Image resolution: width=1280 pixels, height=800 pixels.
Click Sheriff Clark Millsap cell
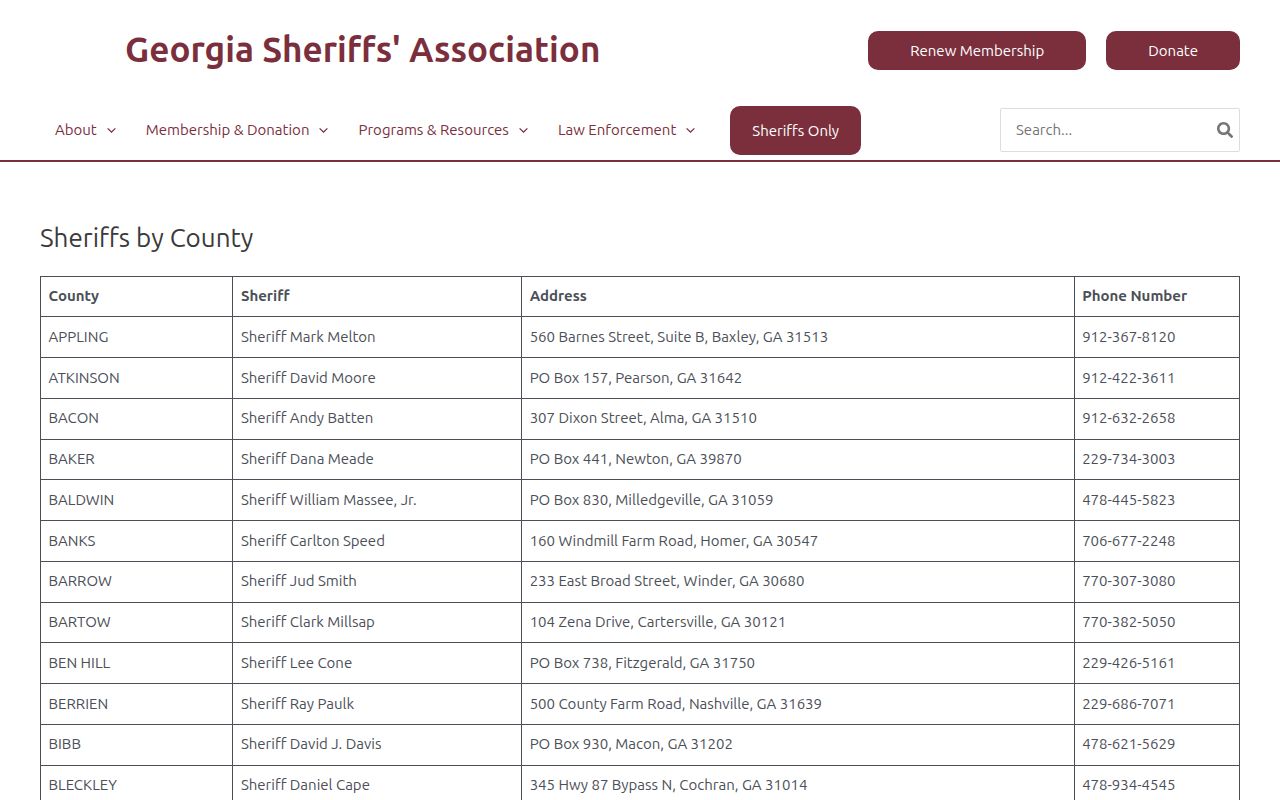[x=377, y=622]
